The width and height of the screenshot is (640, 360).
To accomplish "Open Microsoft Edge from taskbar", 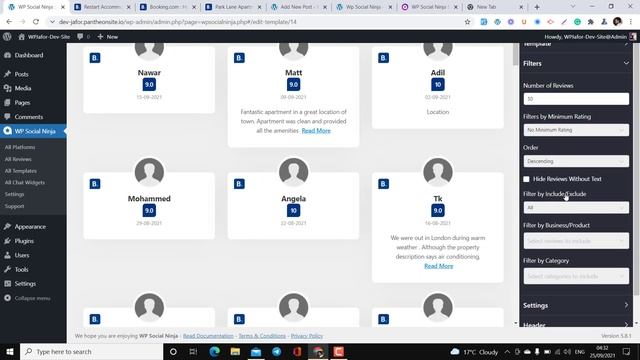I will pyautogui.click(x=215, y=351).
